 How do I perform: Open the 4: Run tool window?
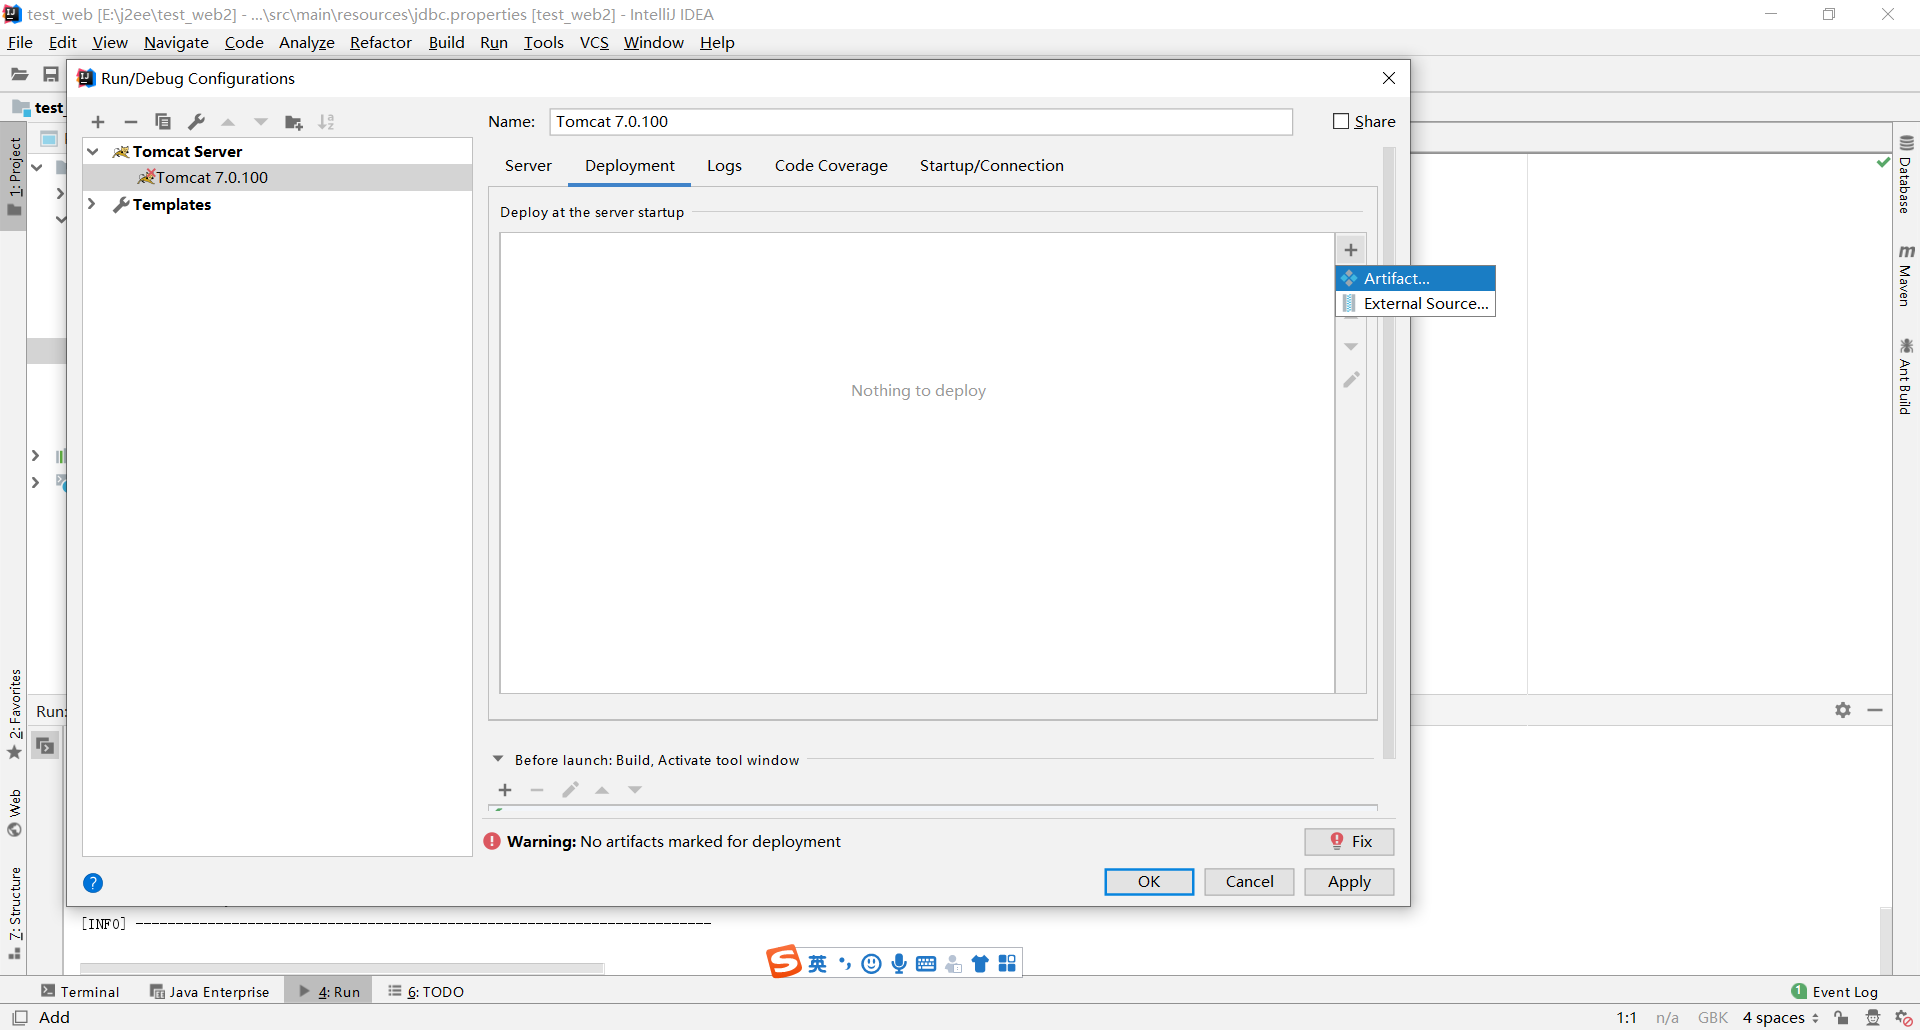coord(330,991)
